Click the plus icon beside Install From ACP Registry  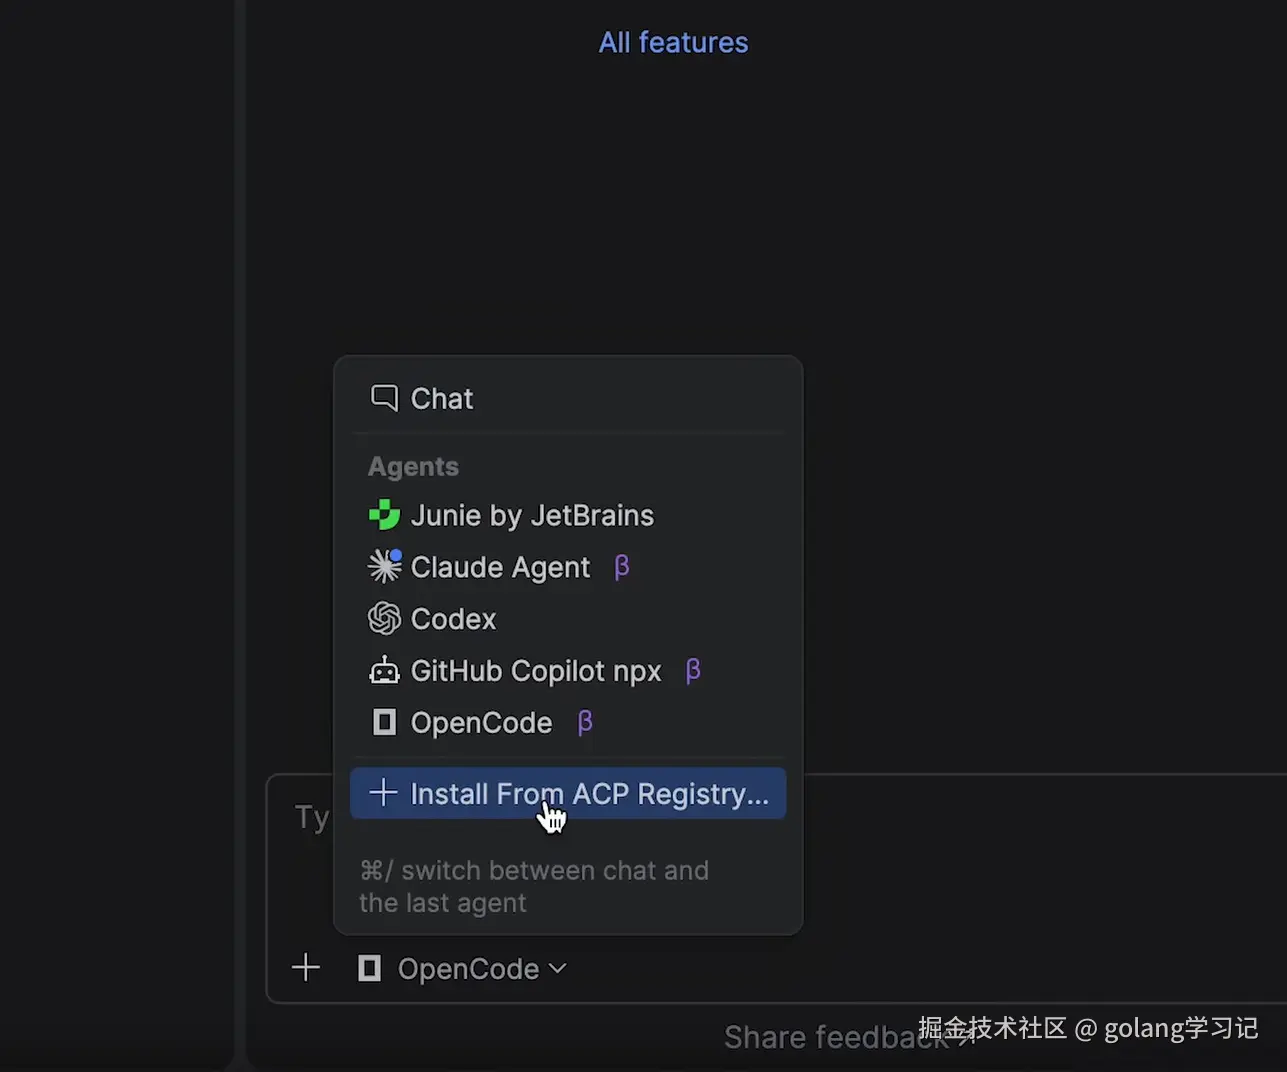[383, 793]
